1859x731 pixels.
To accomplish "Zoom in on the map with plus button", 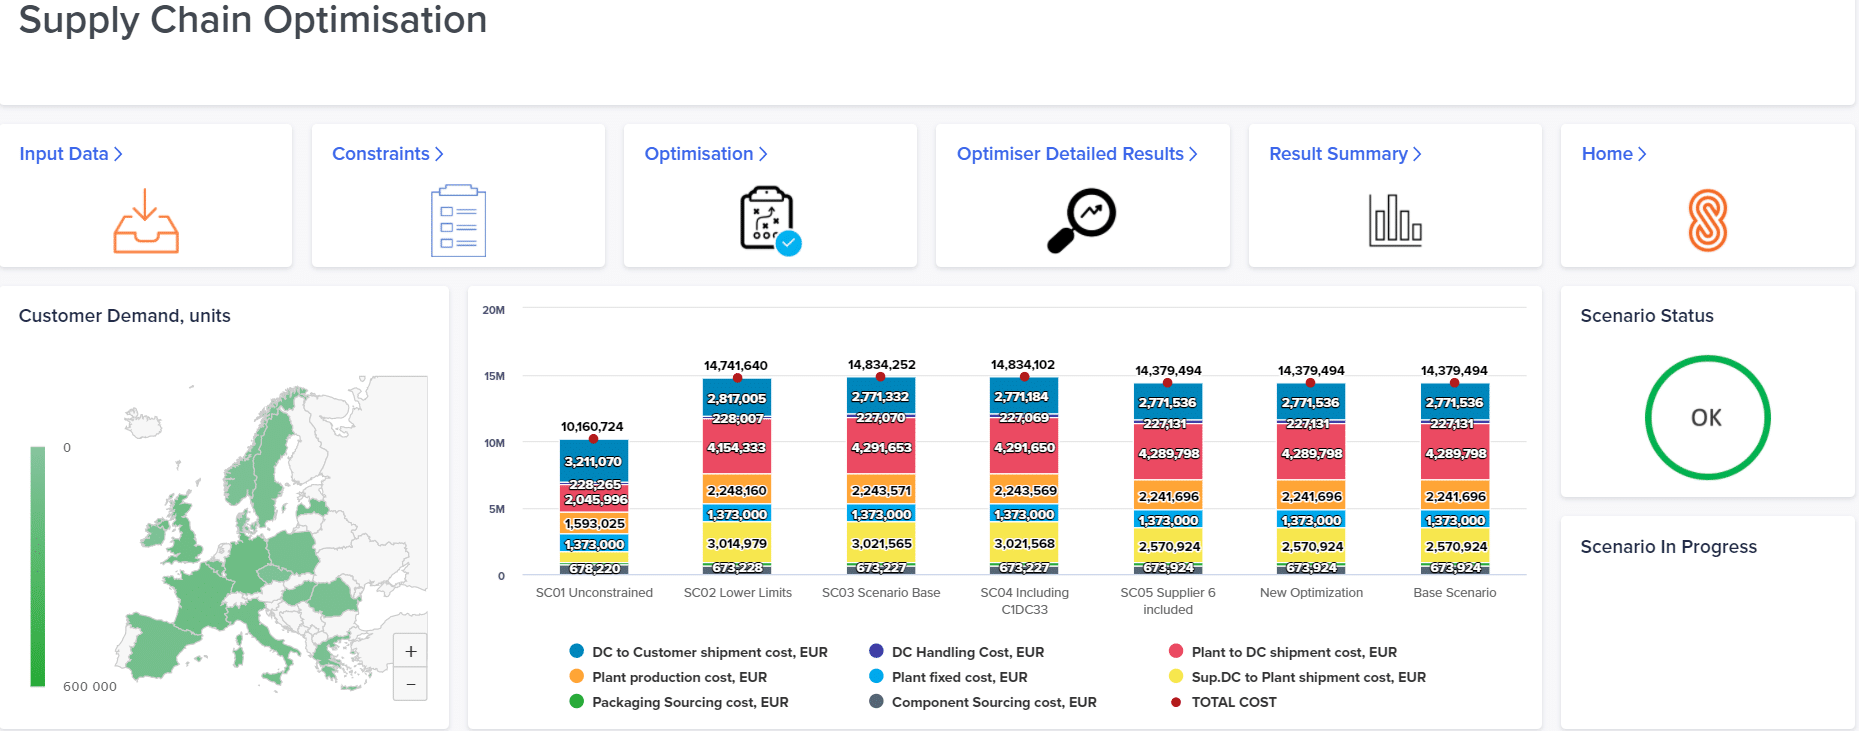I will 410,651.
